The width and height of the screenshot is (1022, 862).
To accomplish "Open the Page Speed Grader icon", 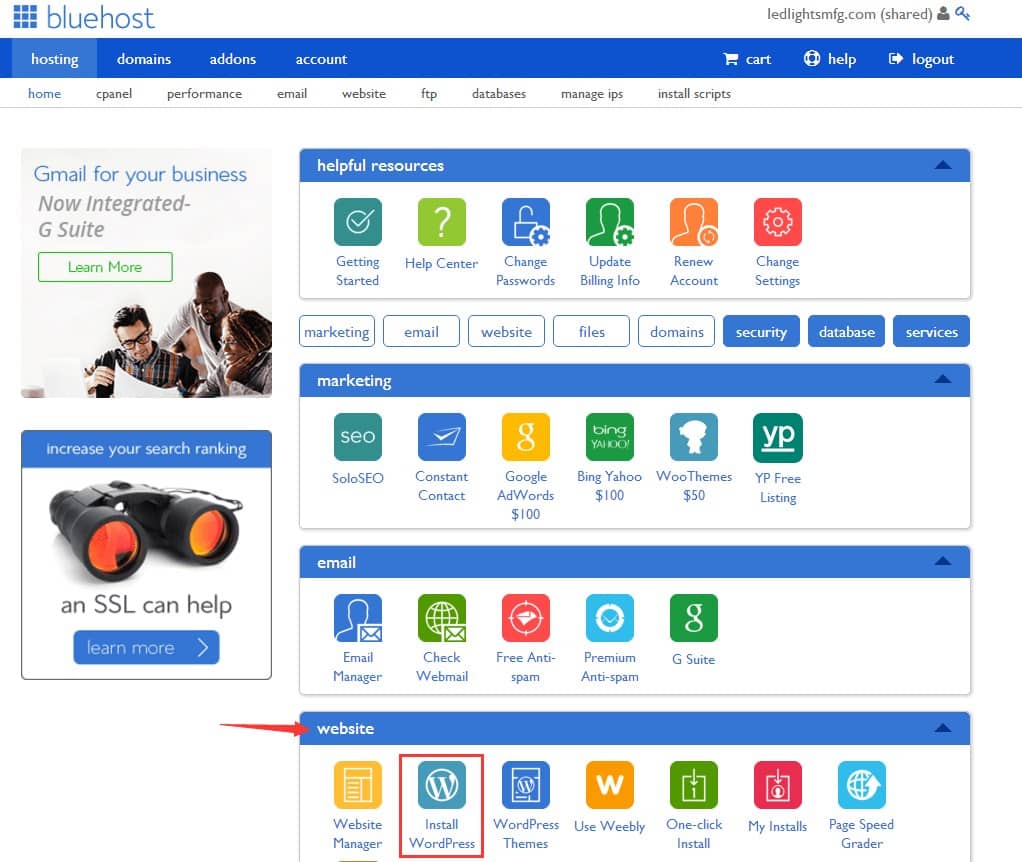I will [x=861, y=786].
